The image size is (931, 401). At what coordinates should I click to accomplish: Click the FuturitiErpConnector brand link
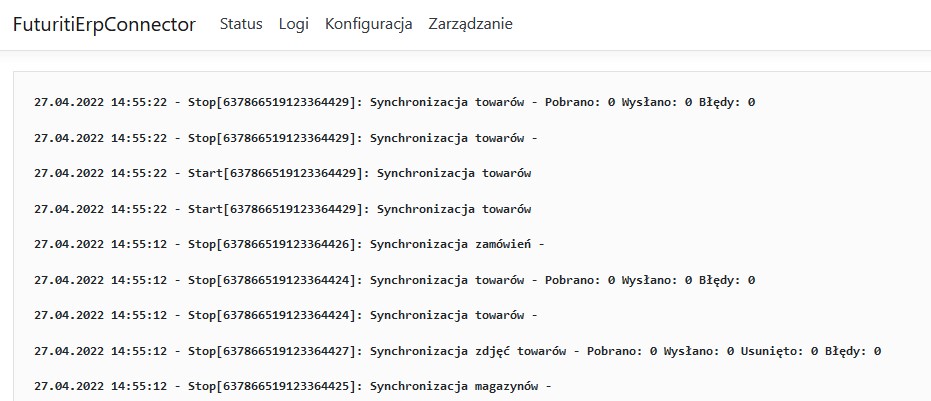pos(104,25)
